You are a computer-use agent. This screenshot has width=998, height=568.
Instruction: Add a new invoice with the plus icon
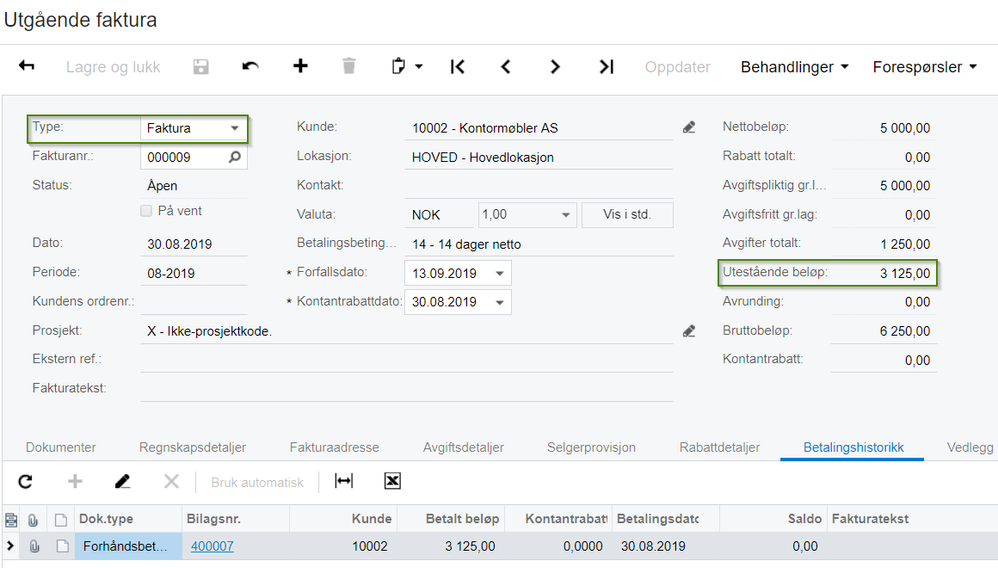[300, 66]
